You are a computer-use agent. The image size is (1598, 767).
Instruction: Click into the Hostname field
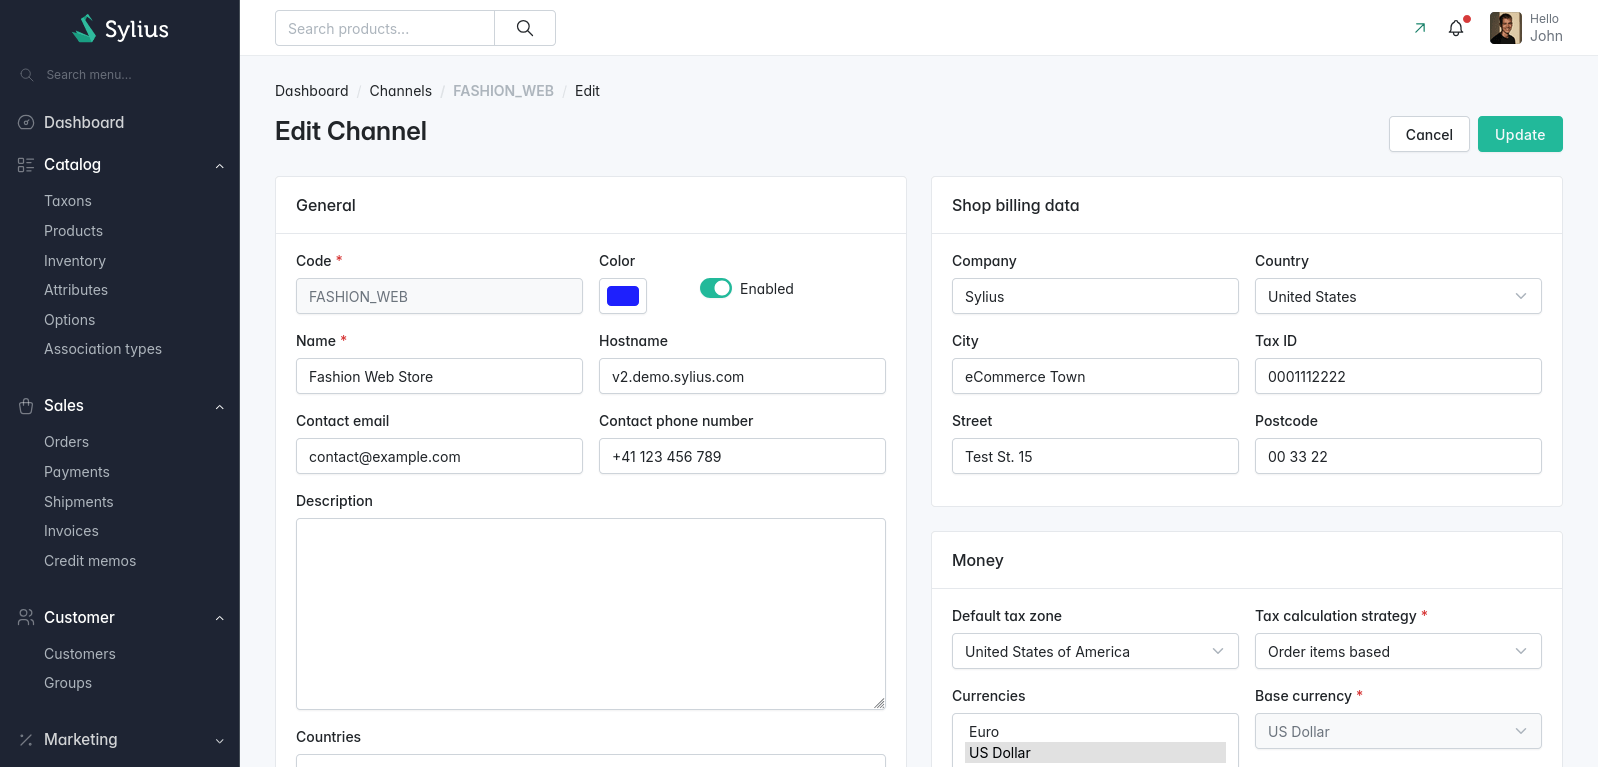tap(741, 376)
